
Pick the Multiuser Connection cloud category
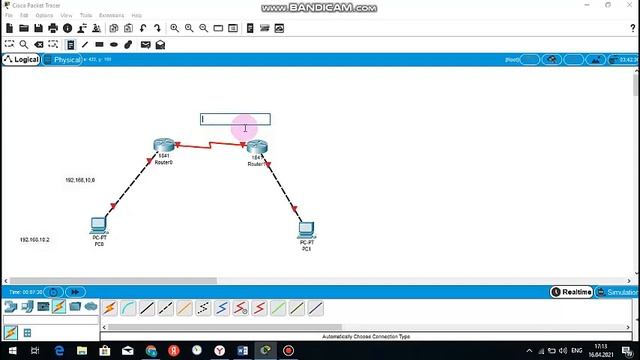coord(91,306)
